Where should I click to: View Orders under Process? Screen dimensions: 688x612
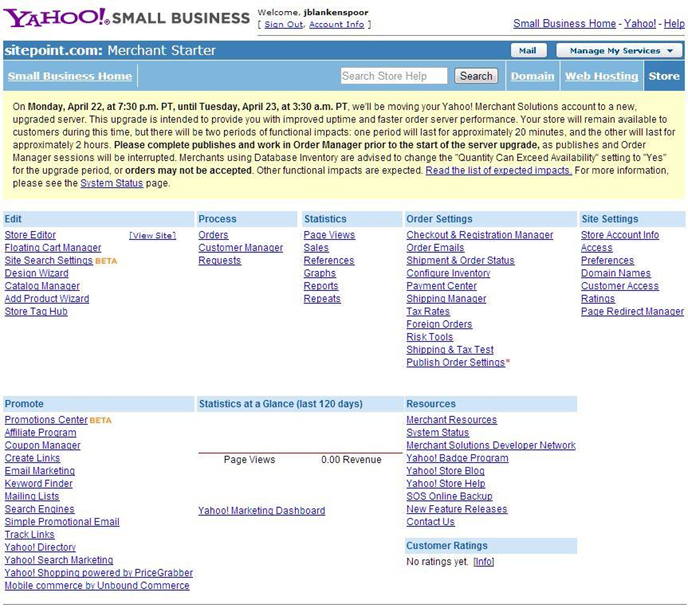[x=213, y=235]
